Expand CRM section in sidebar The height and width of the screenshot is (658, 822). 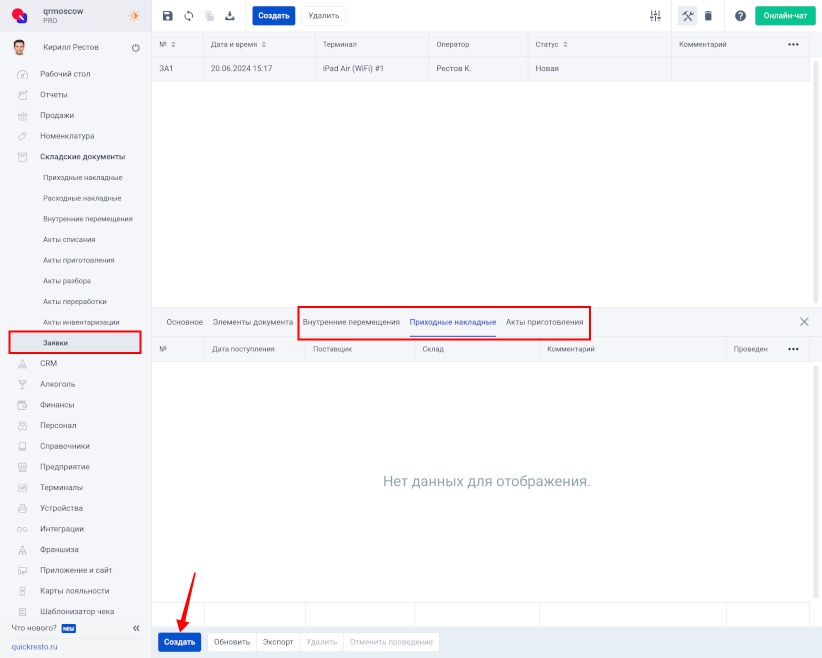[x=48, y=363]
